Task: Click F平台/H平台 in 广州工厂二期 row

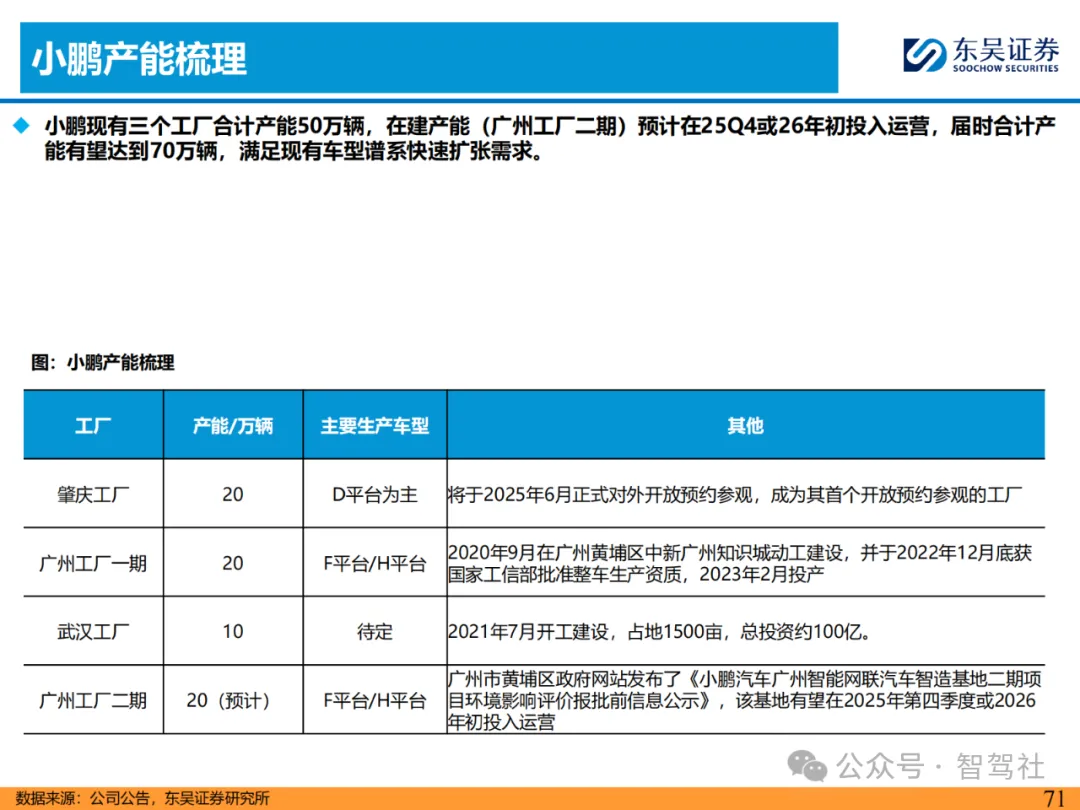Action: pyautogui.click(x=375, y=700)
